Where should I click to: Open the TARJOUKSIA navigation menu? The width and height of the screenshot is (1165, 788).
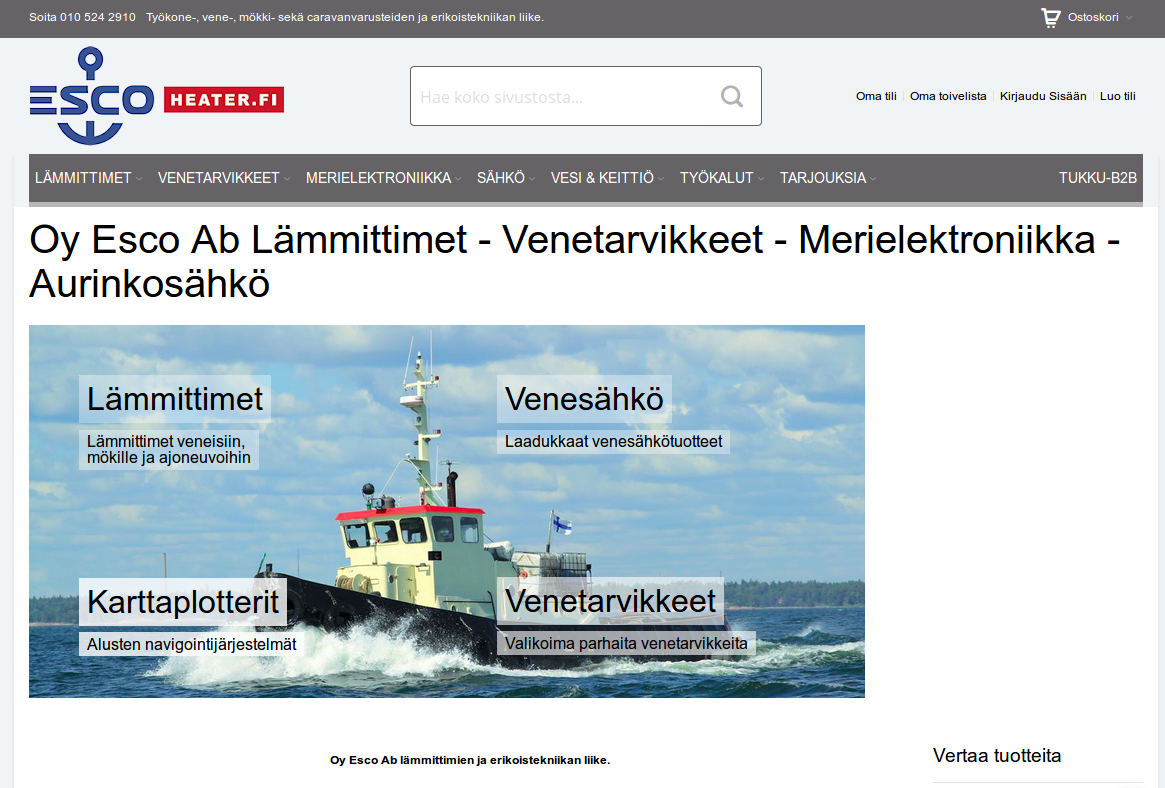[x=822, y=178]
